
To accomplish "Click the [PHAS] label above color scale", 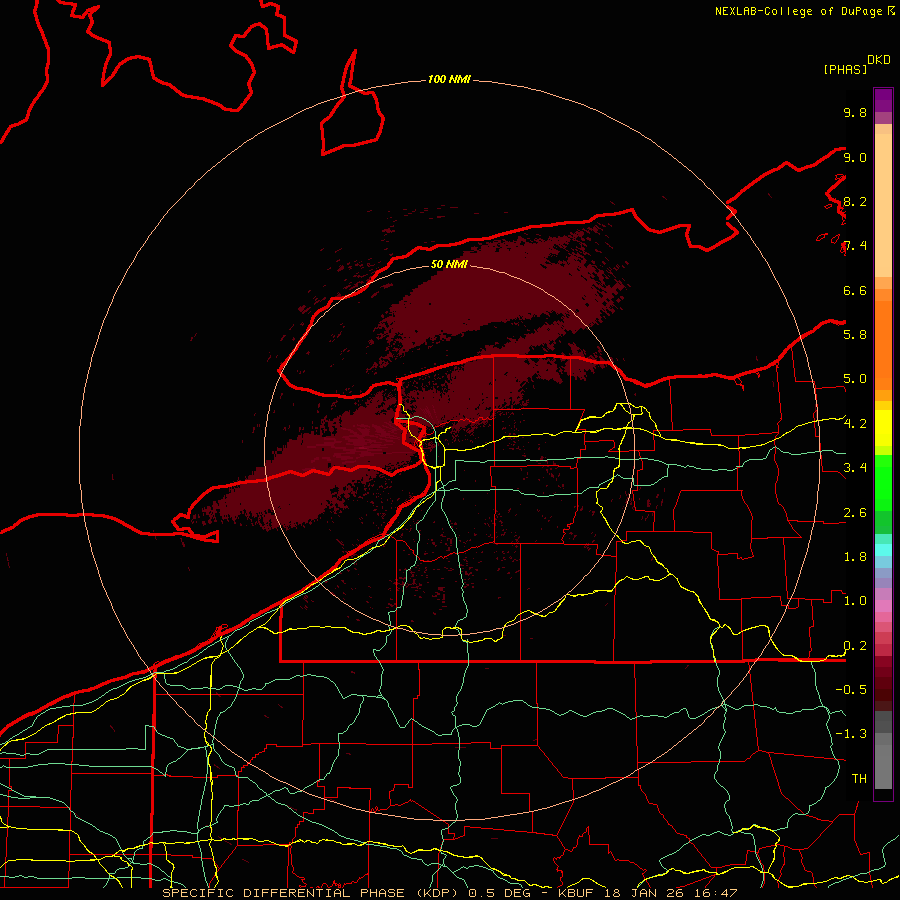I will coord(845,70).
